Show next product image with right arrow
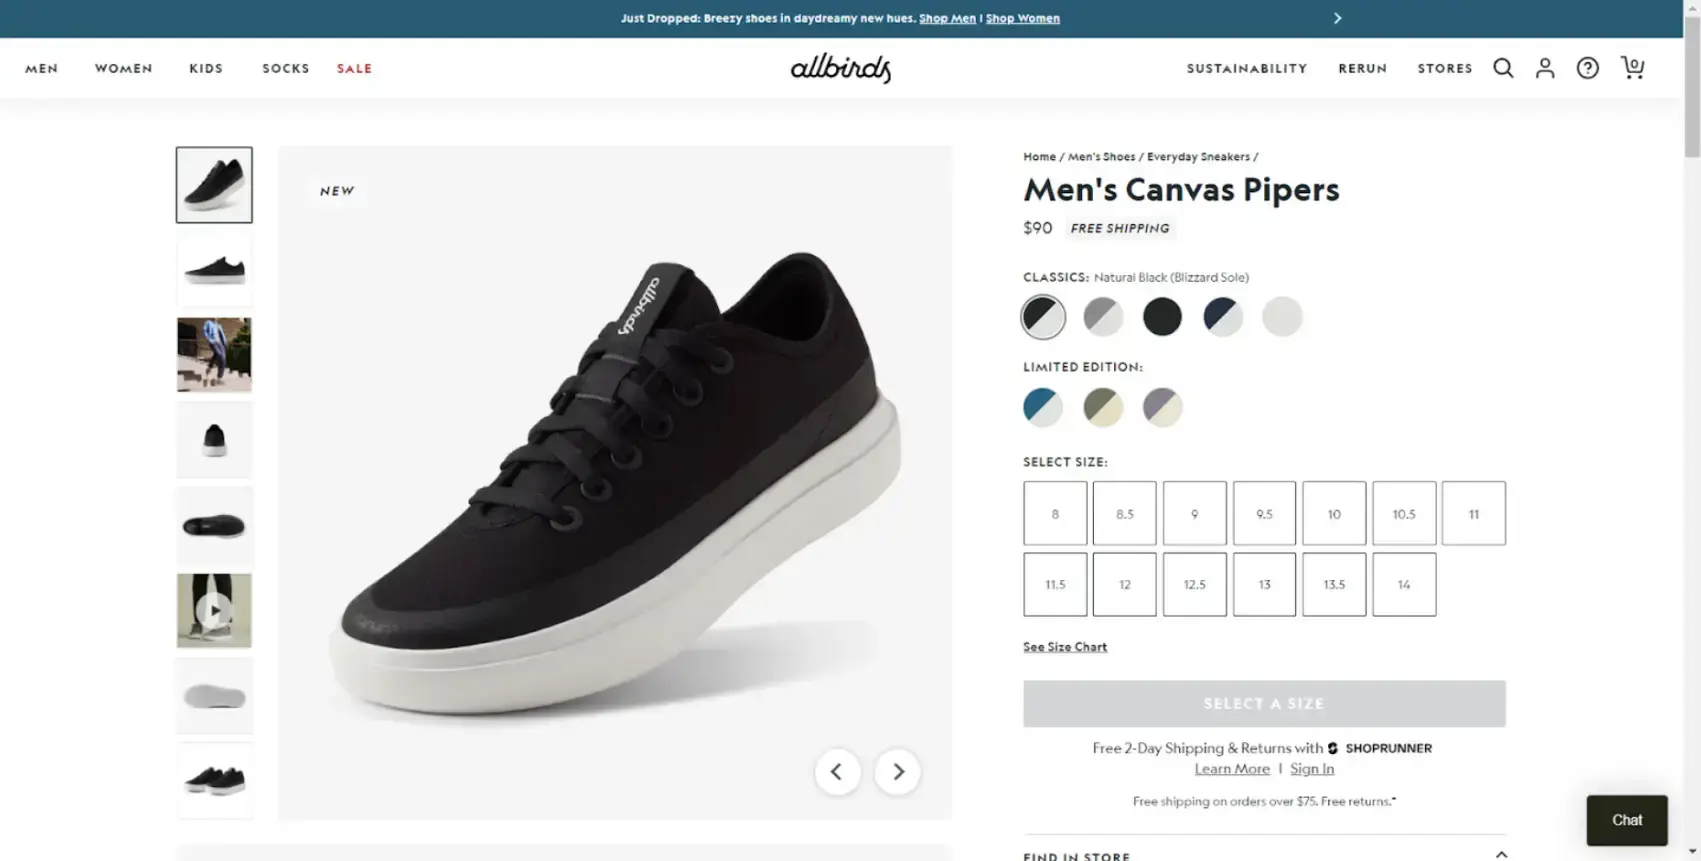This screenshot has width=1701, height=861. pos(897,771)
